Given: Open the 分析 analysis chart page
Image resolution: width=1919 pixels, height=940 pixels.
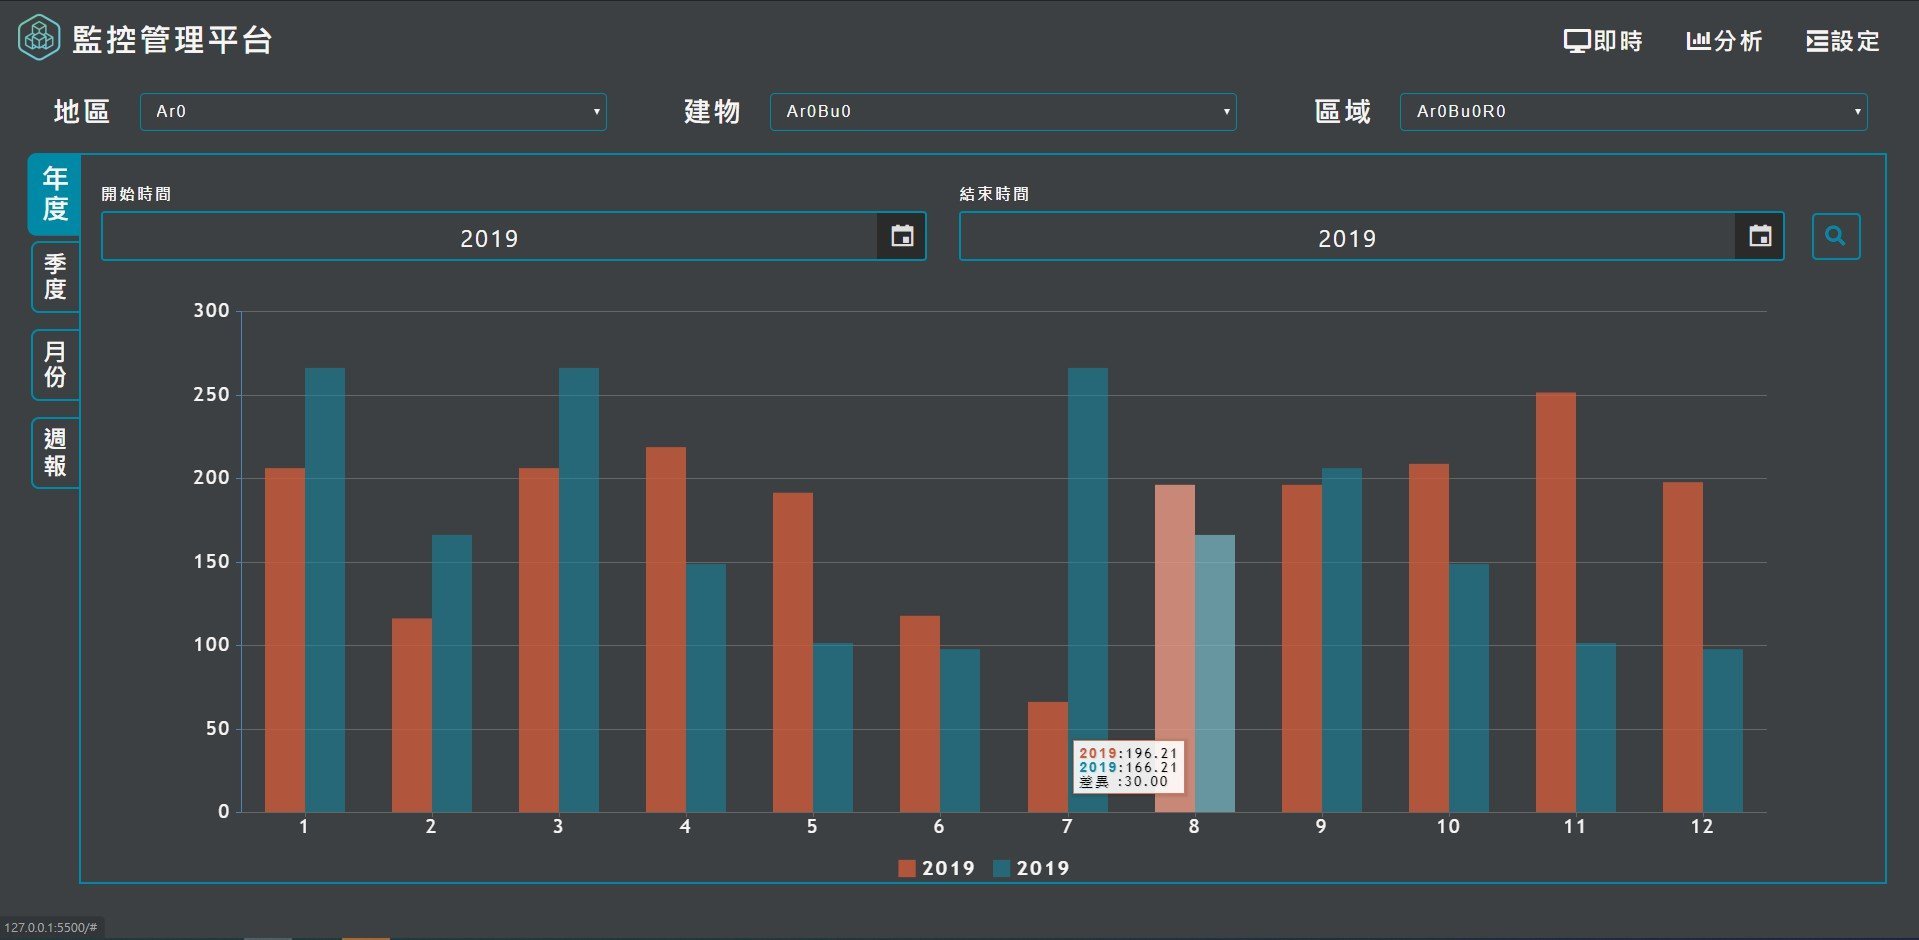Looking at the screenshot, I should (1724, 41).
